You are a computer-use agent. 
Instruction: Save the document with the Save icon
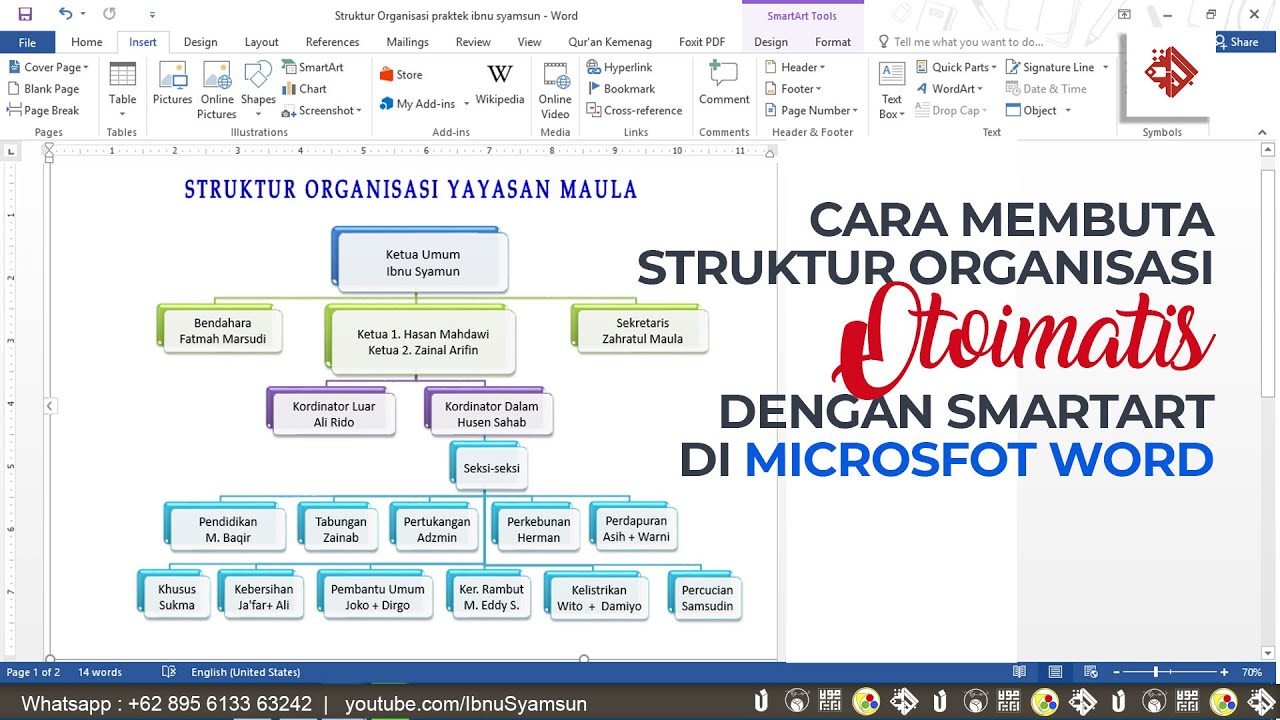click(x=25, y=14)
